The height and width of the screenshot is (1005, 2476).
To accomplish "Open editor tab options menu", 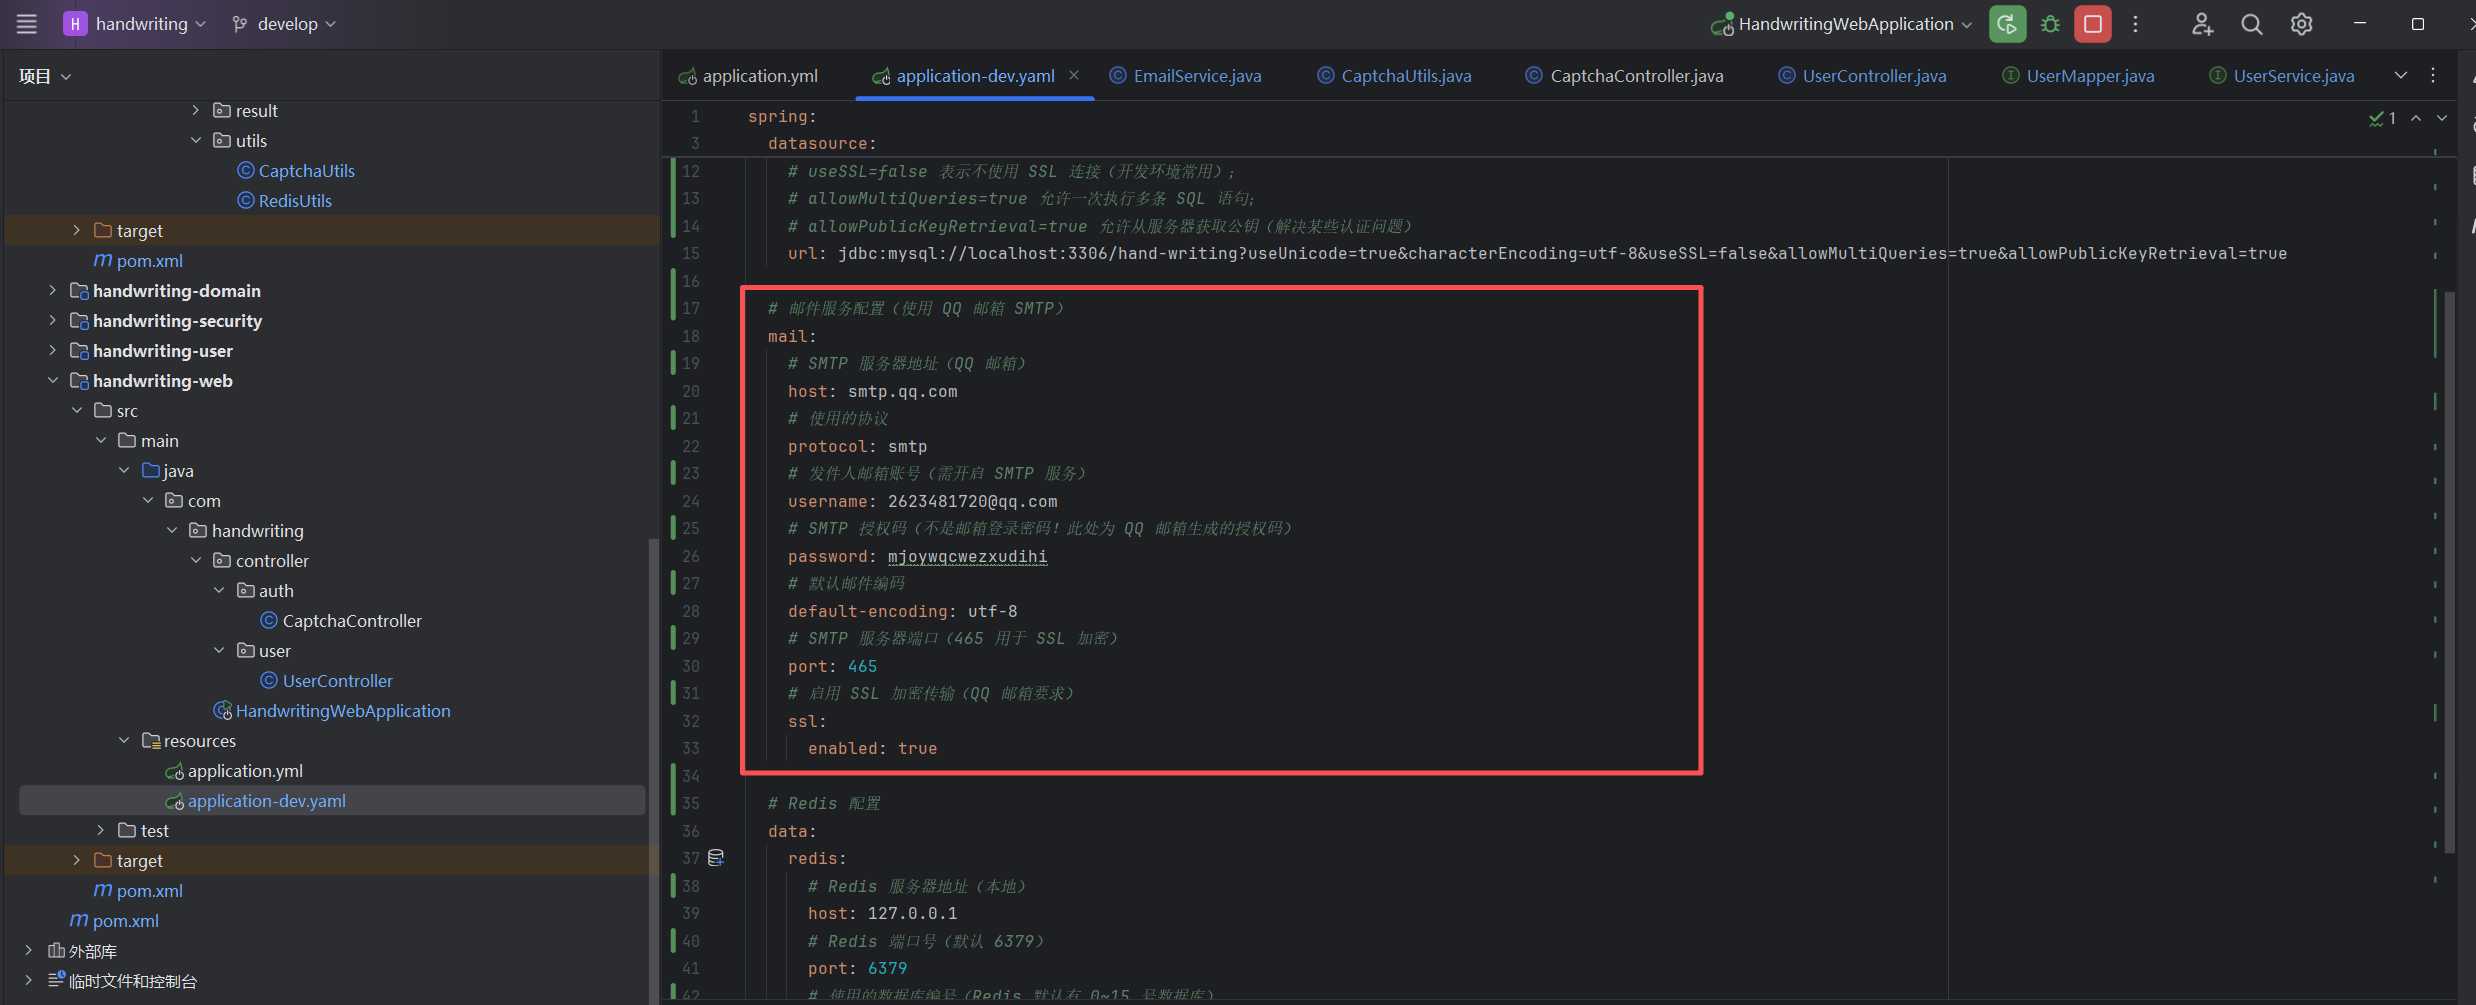I will pos(2433,75).
